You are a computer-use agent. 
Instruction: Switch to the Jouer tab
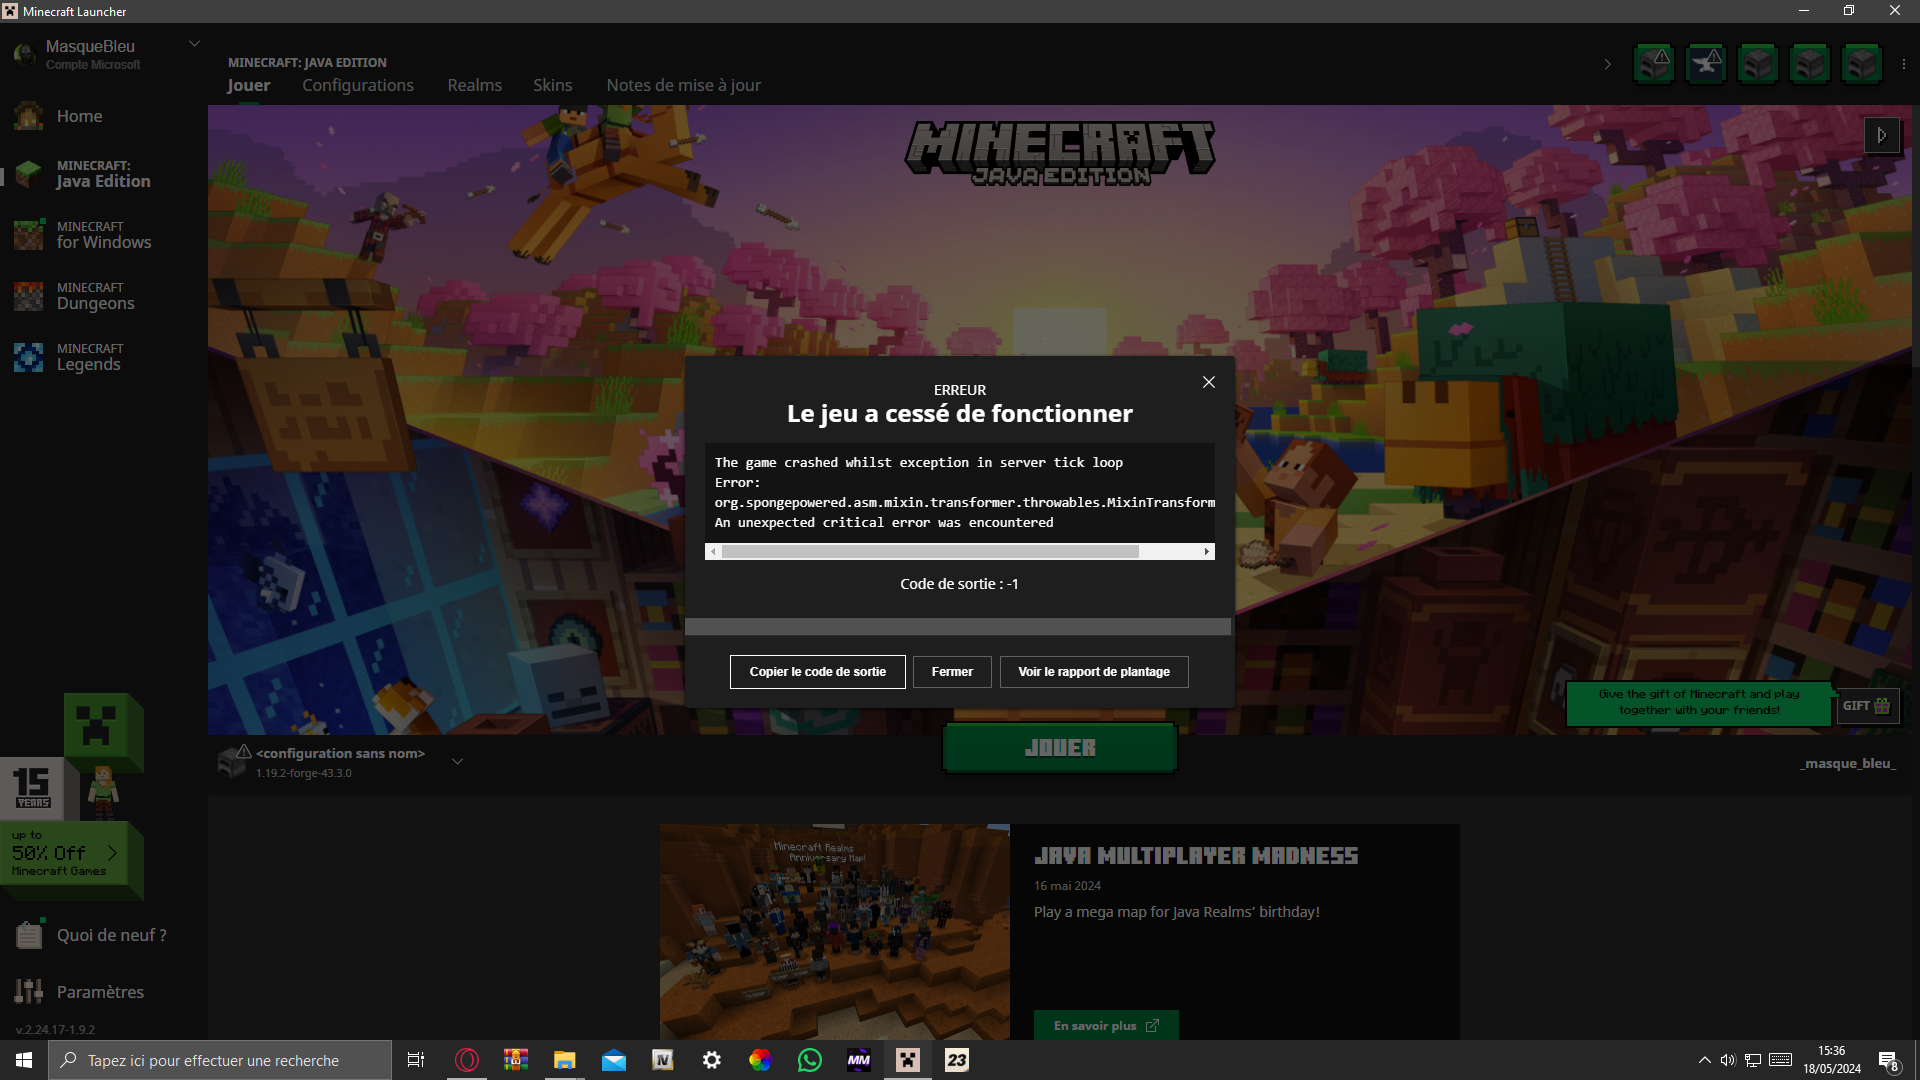tap(248, 85)
